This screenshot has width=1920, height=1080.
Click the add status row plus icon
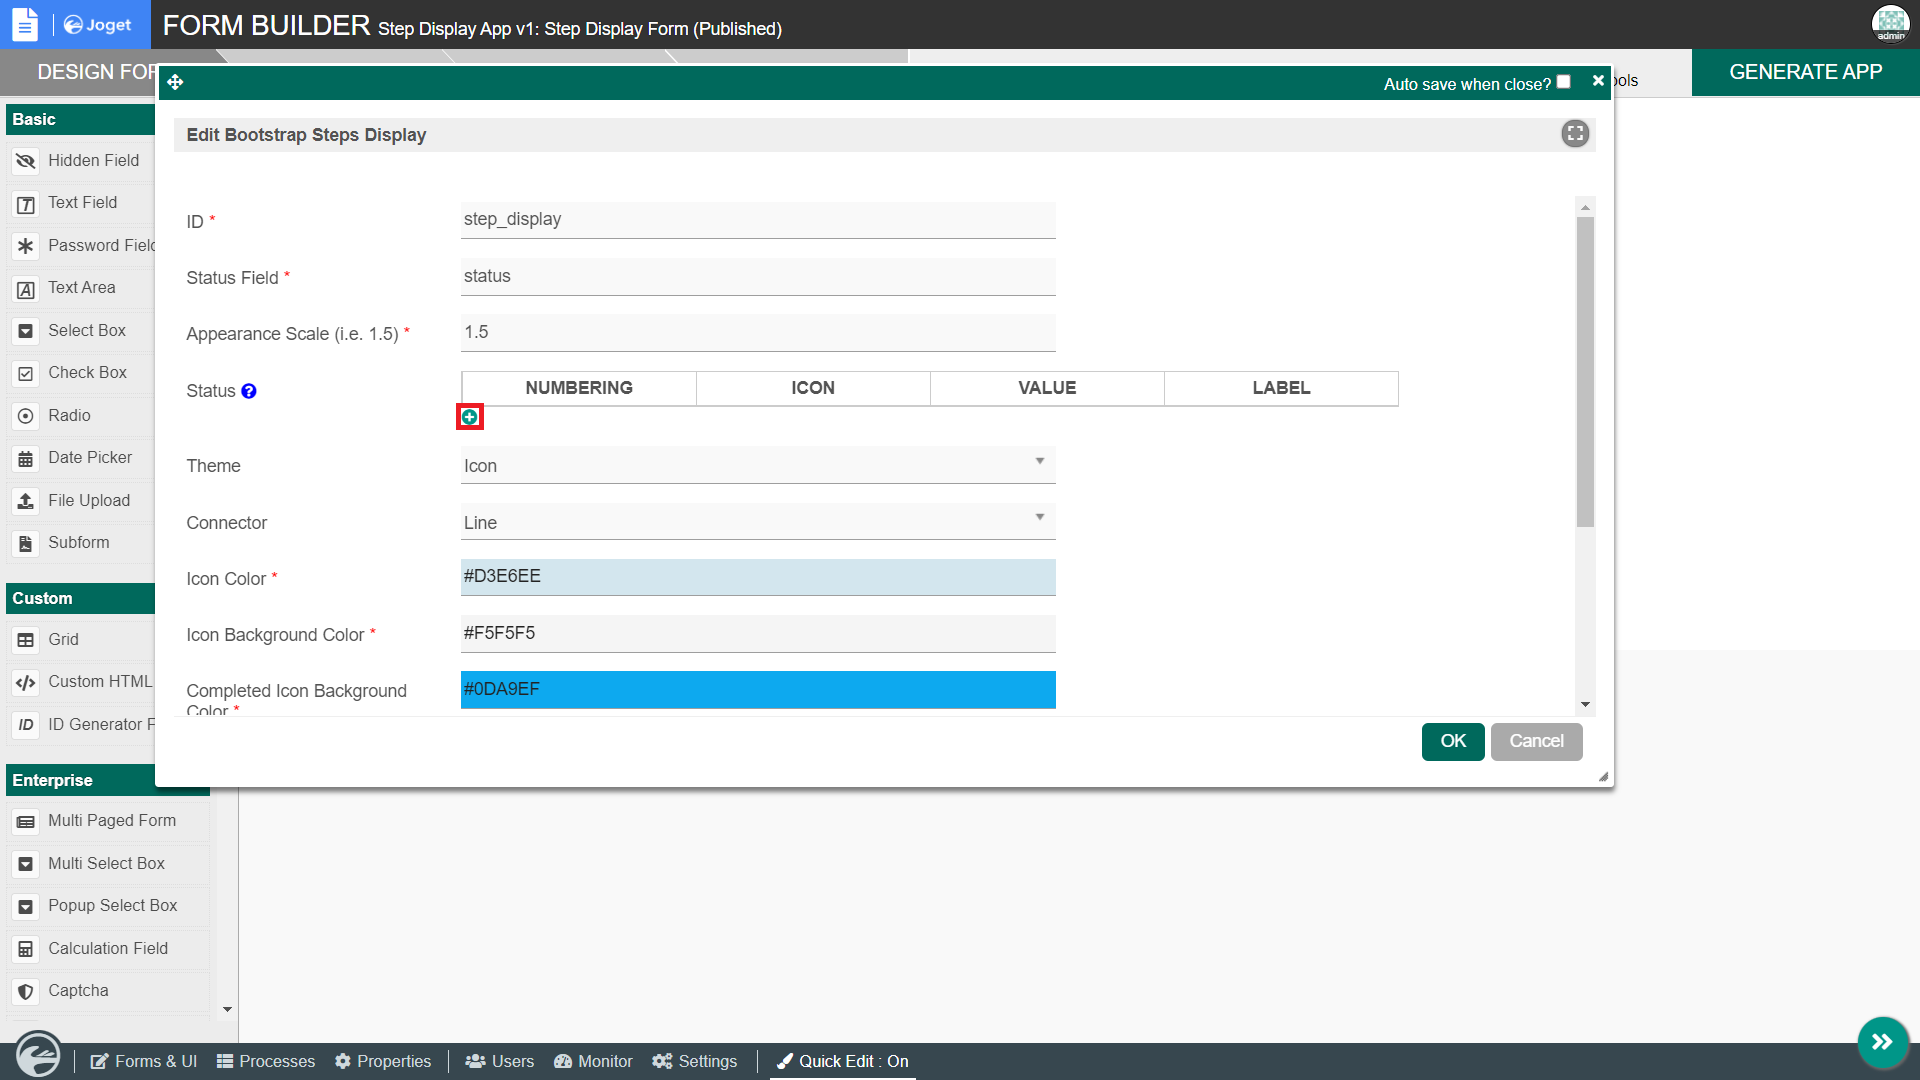469,417
